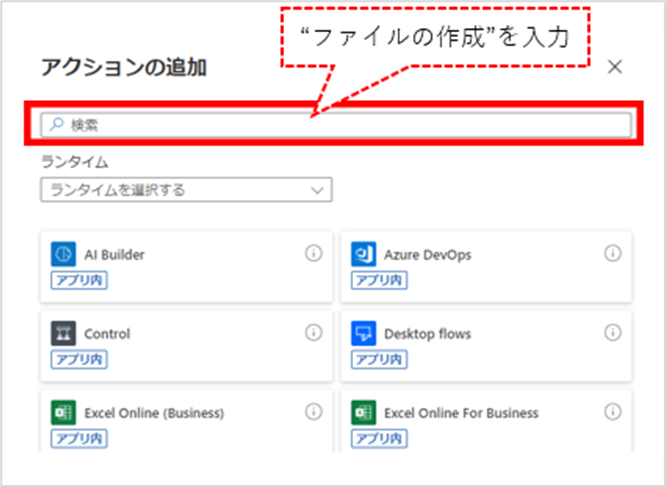Click the Azure DevOps connector icon
Image resolution: width=666 pixels, height=487 pixels.
pos(364,254)
